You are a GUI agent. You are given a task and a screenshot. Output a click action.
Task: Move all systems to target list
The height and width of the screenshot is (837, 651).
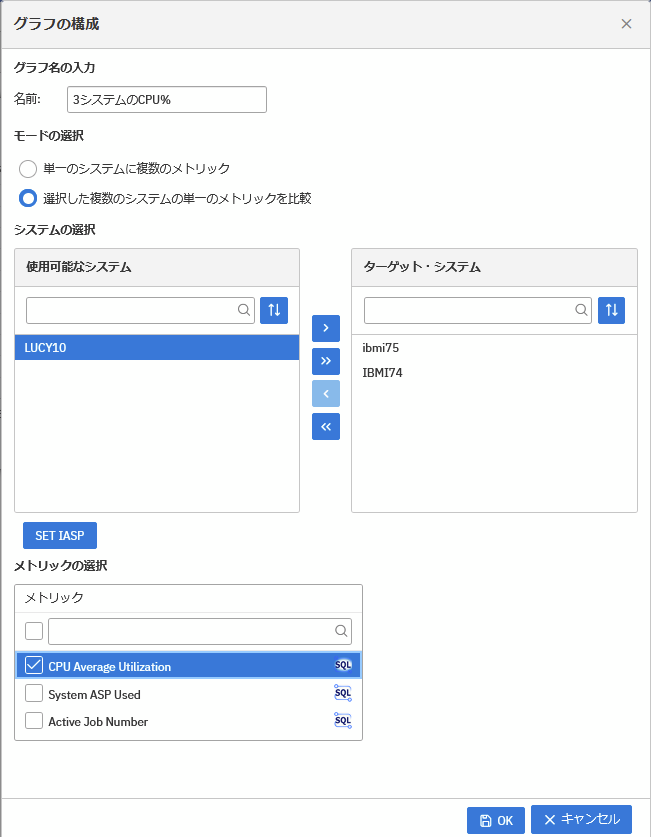click(x=326, y=361)
